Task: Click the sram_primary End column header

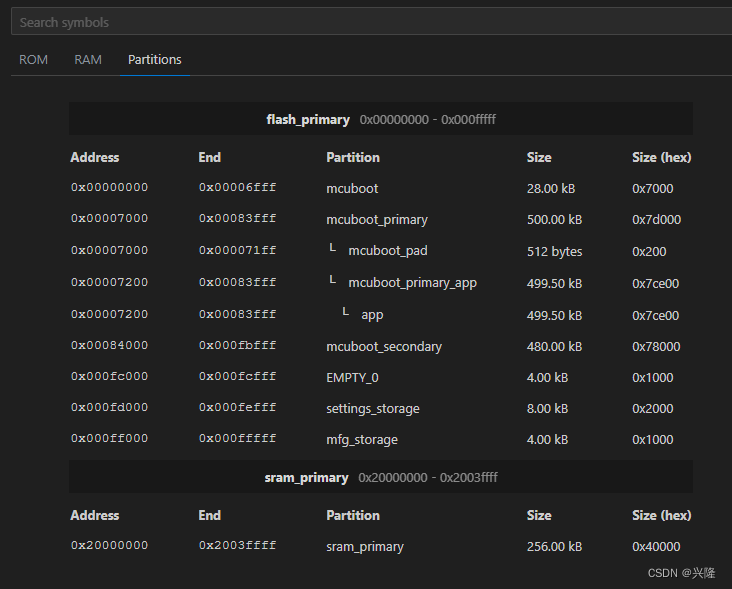Action: (x=210, y=515)
